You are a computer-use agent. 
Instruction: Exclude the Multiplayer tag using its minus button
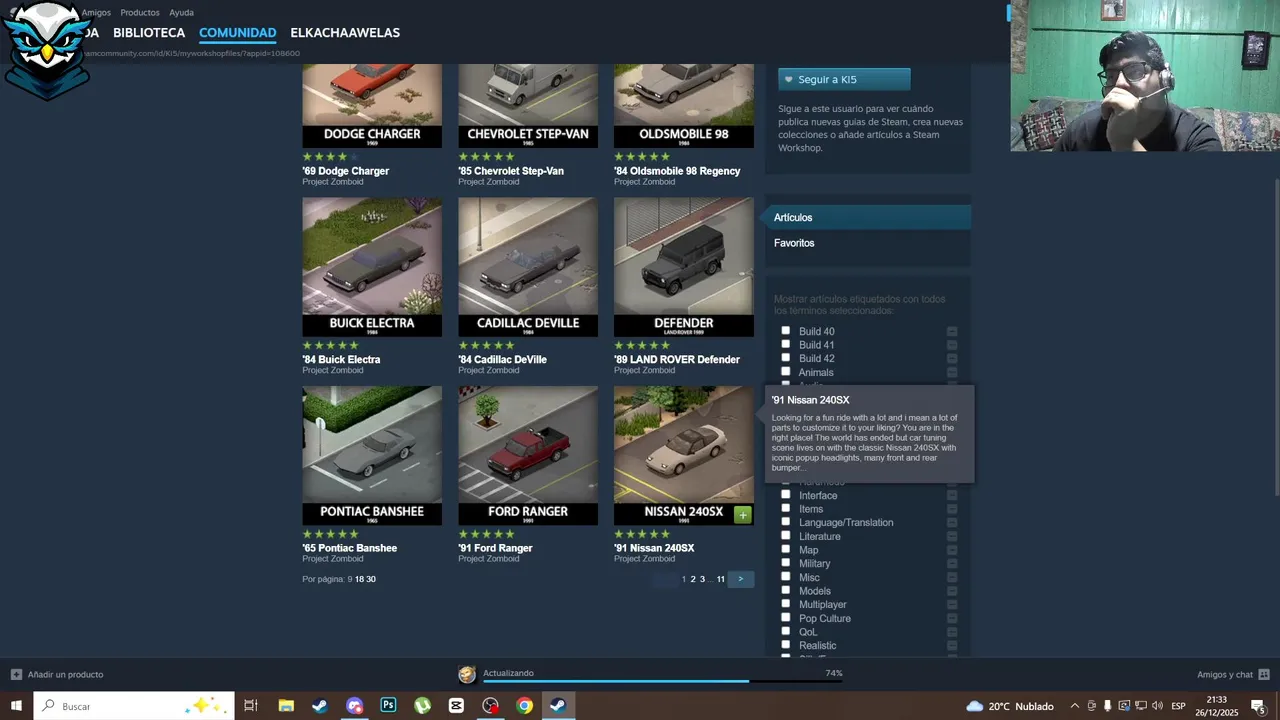point(952,605)
